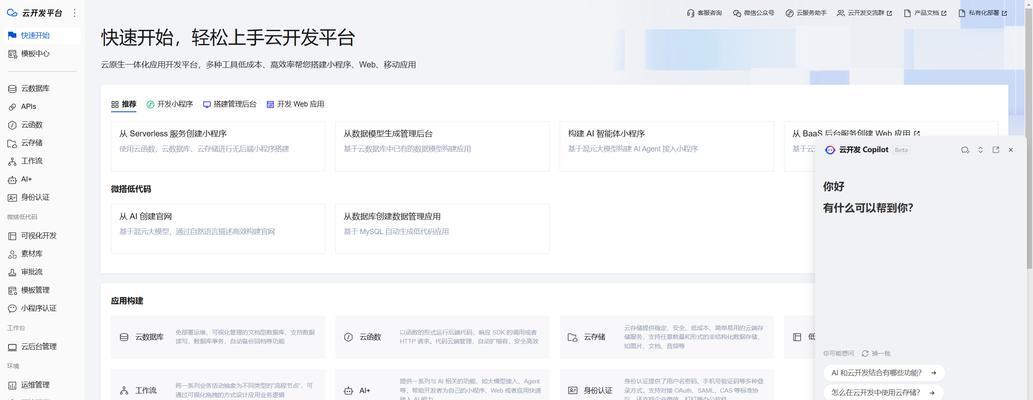Select the 推荐 tab
Image resolution: width=1033 pixels, height=400 pixels.
[124, 104]
